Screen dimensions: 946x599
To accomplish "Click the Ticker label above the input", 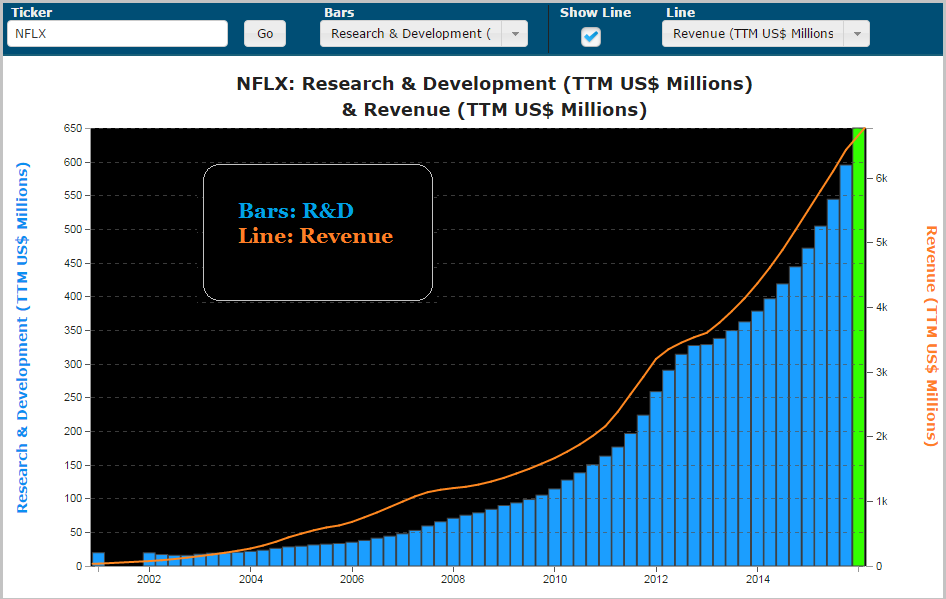I will [32, 12].
